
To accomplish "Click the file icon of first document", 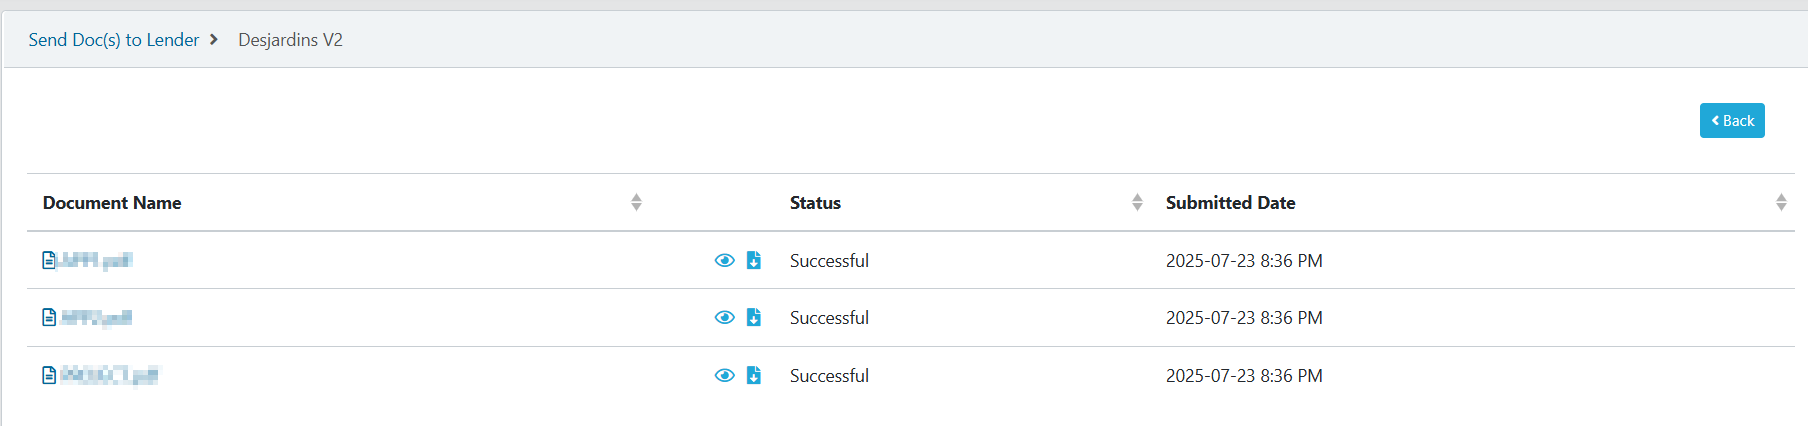I will [x=49, y=260].
